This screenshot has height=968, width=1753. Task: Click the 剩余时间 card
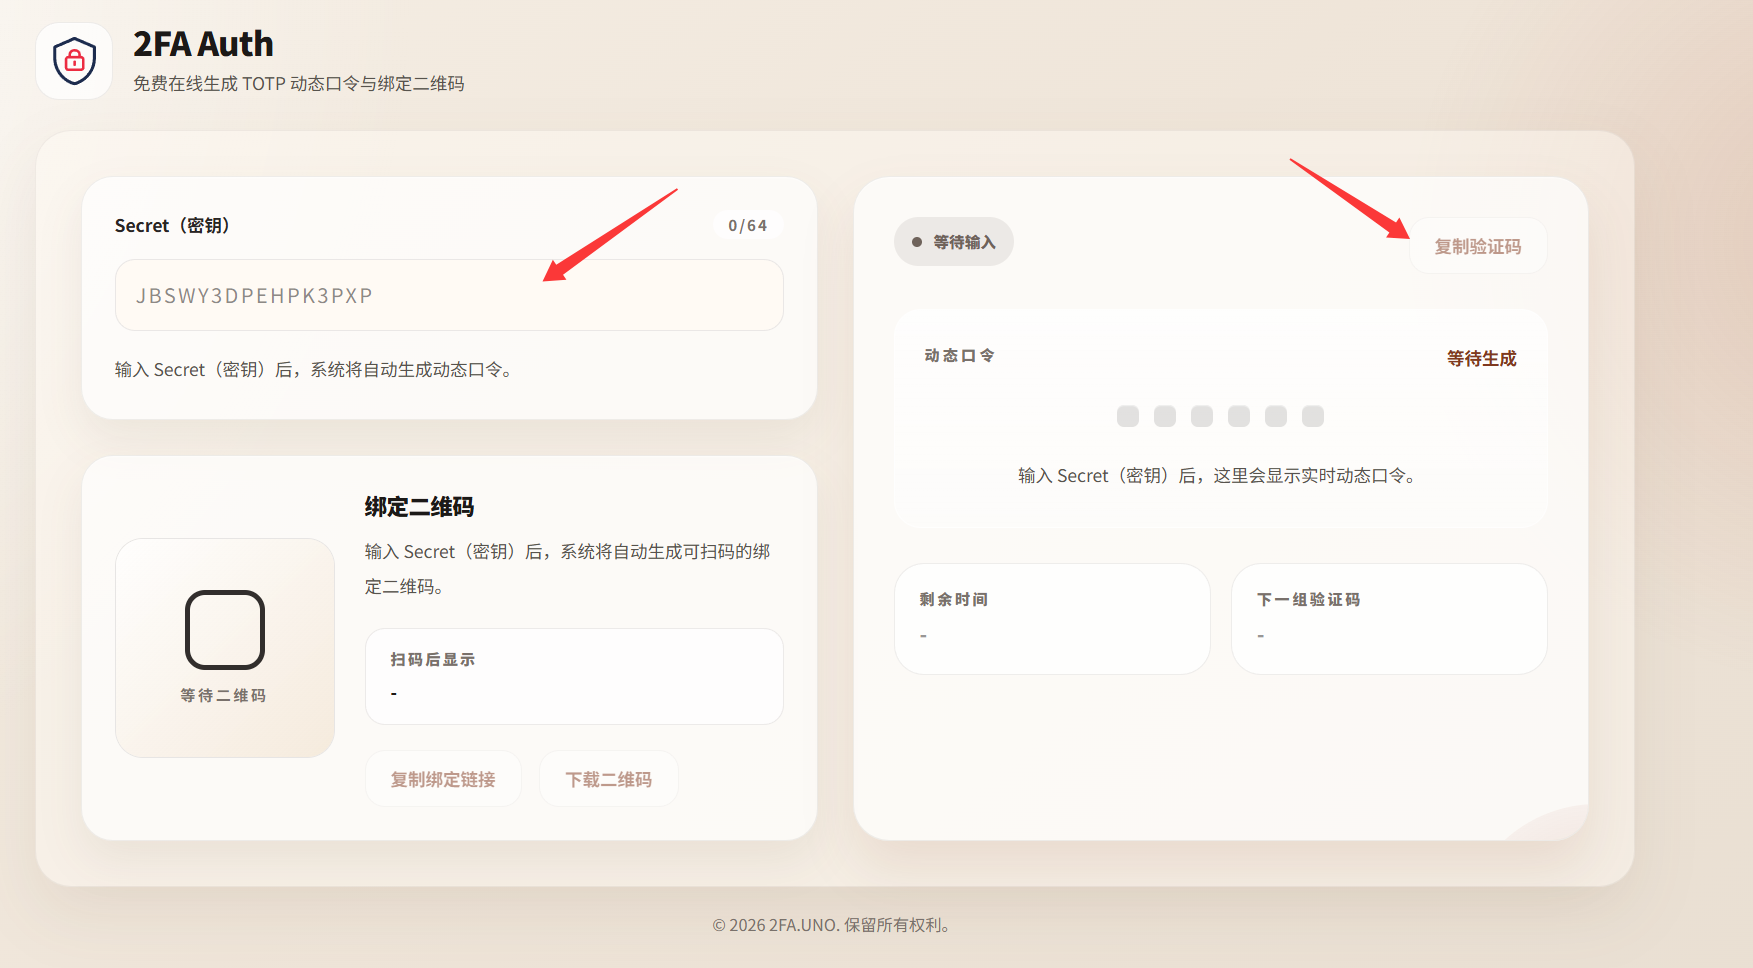coord(1052,619)
